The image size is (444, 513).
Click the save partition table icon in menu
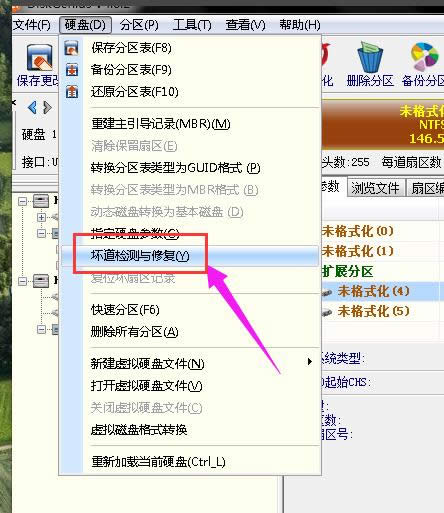click(72, 48)
